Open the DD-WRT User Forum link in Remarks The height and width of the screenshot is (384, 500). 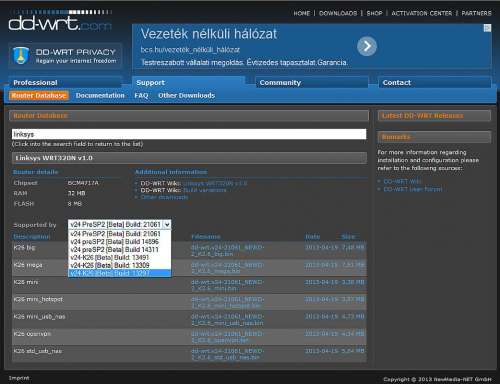point(413,189)
